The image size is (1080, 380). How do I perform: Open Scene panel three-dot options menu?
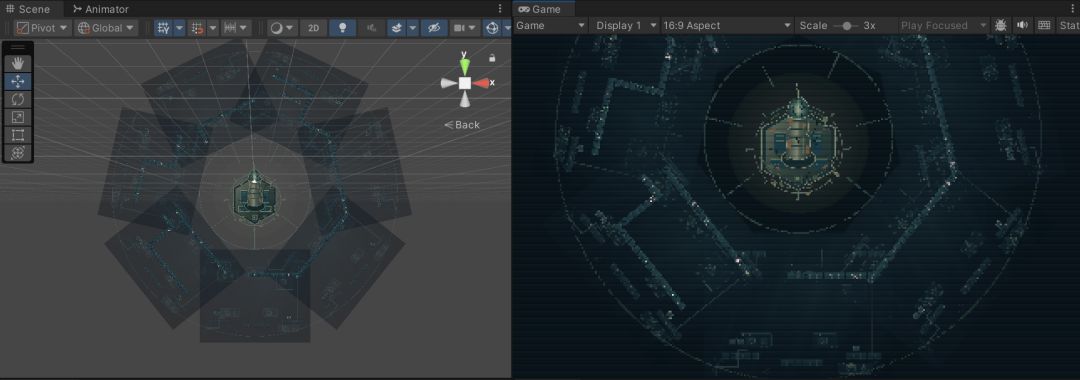(500, 9)
